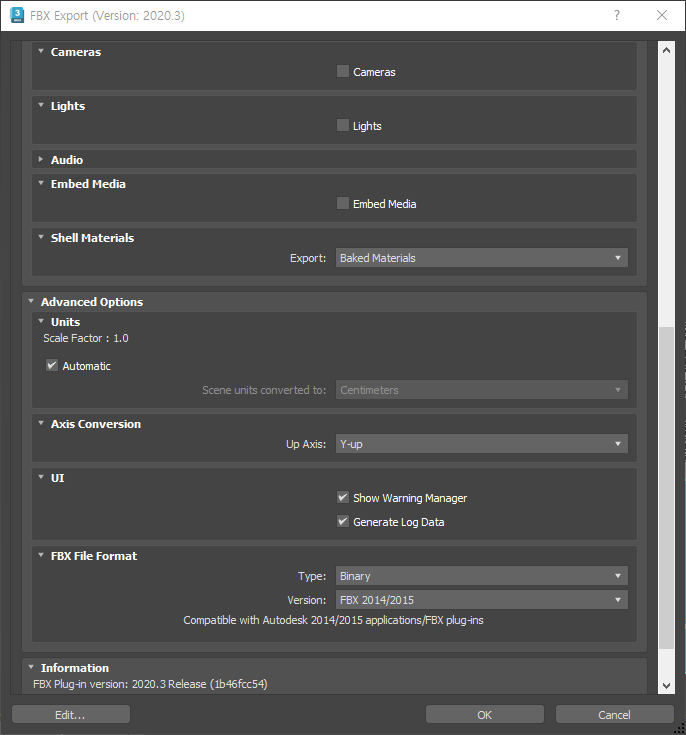The image size is (686, 735).
Task: Collapse the Lights section
Action: coord(41,105)
